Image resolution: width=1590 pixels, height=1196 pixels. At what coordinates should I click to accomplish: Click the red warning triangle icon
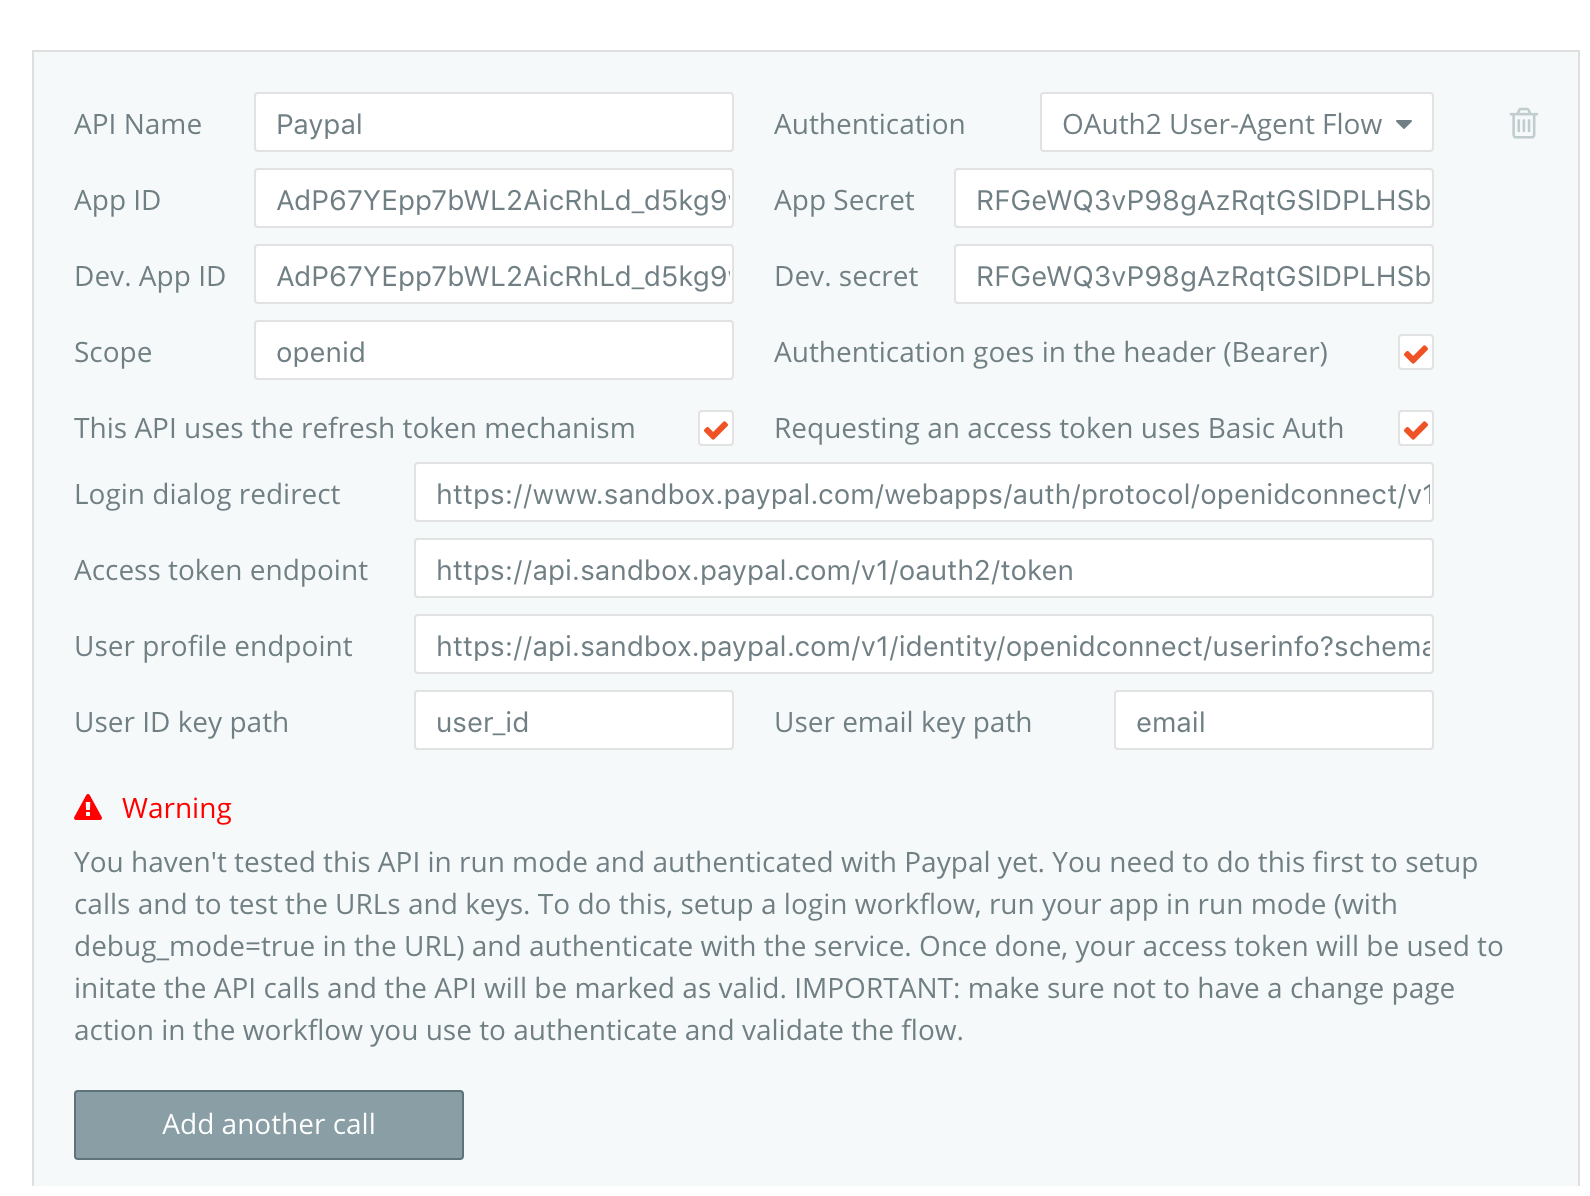[88, 807]
